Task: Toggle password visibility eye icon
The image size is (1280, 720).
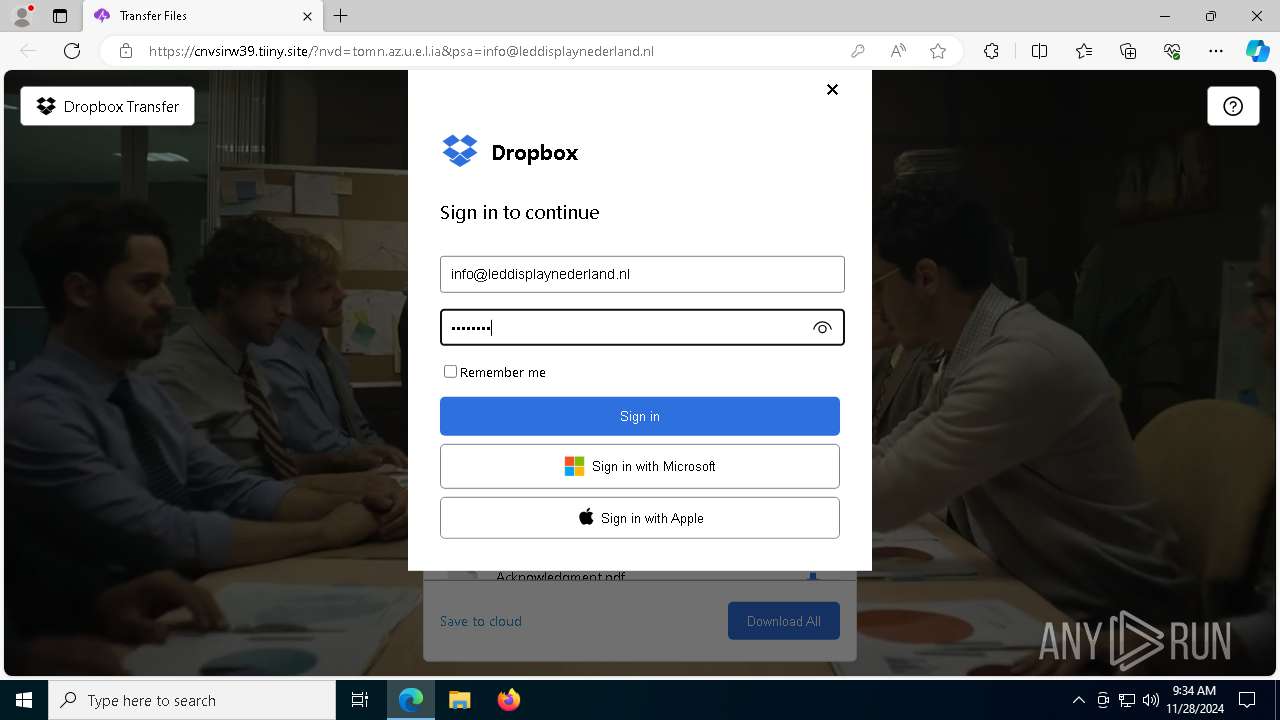Action: (x=822, y=328)
